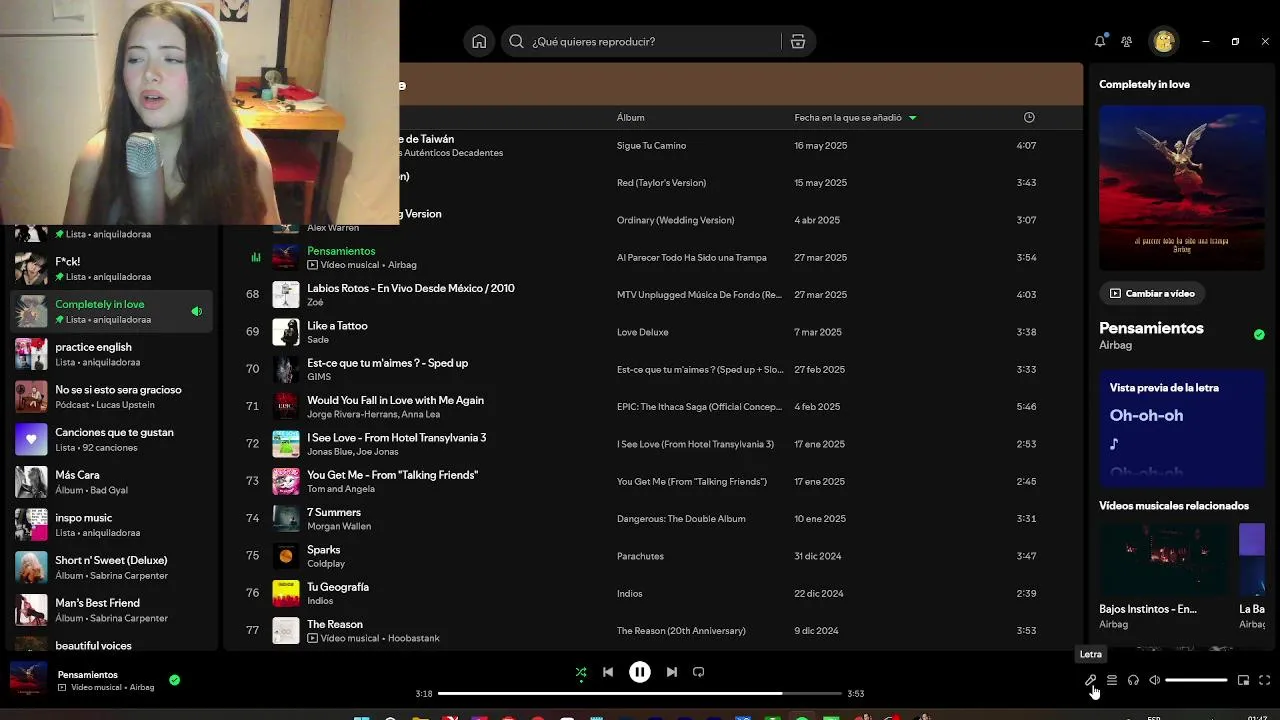Image resolution: width=1280 pixels, height=720 pixels.
Task: Select song Would You Fall in Love with Me Again
Action: (x=395, y=400)
